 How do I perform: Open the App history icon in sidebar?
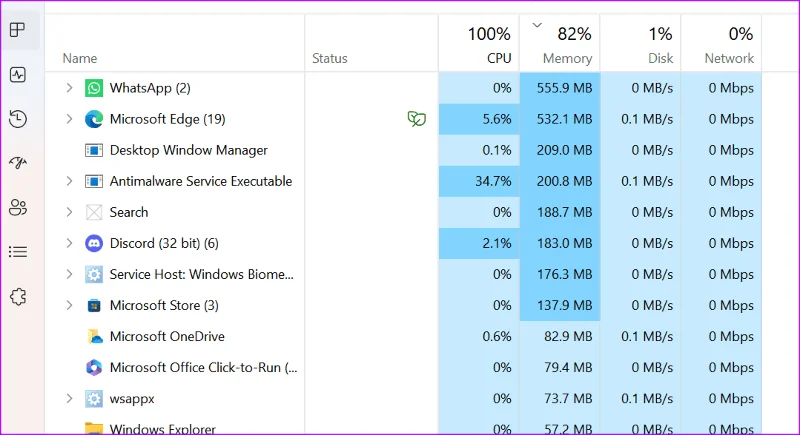[x=18, y=119]
